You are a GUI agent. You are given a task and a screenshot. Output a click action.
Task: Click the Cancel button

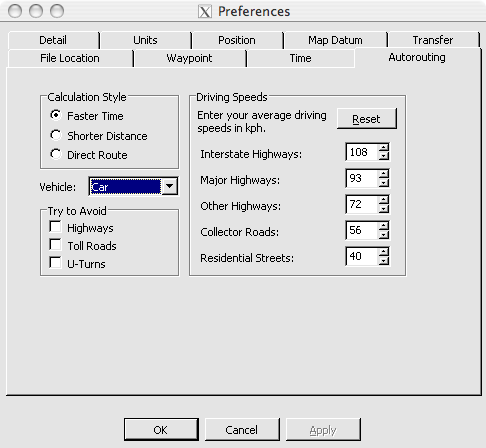pos(242,430)
